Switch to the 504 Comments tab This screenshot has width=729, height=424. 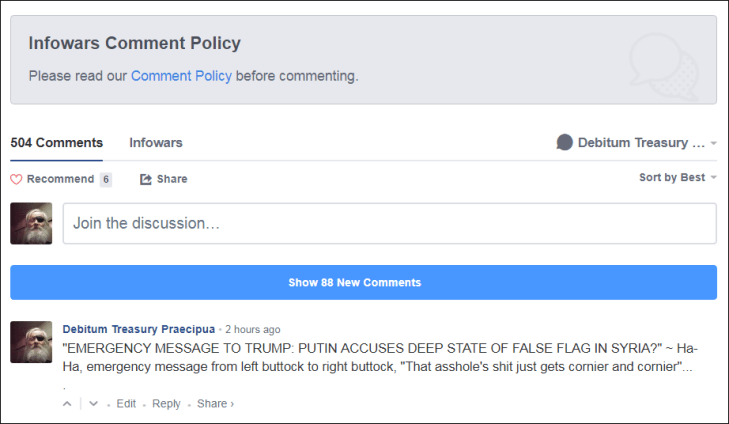click(56, 143)
